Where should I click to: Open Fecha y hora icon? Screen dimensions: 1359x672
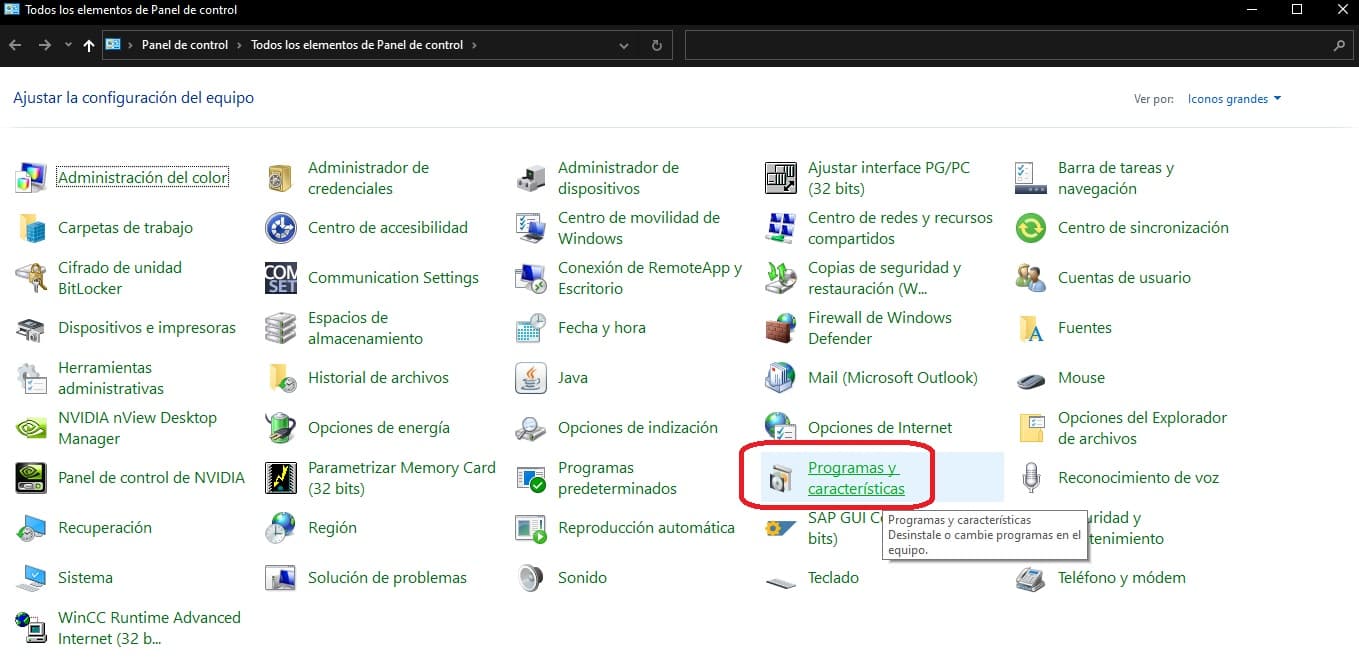pyautogui.click(x=531, y=328)
